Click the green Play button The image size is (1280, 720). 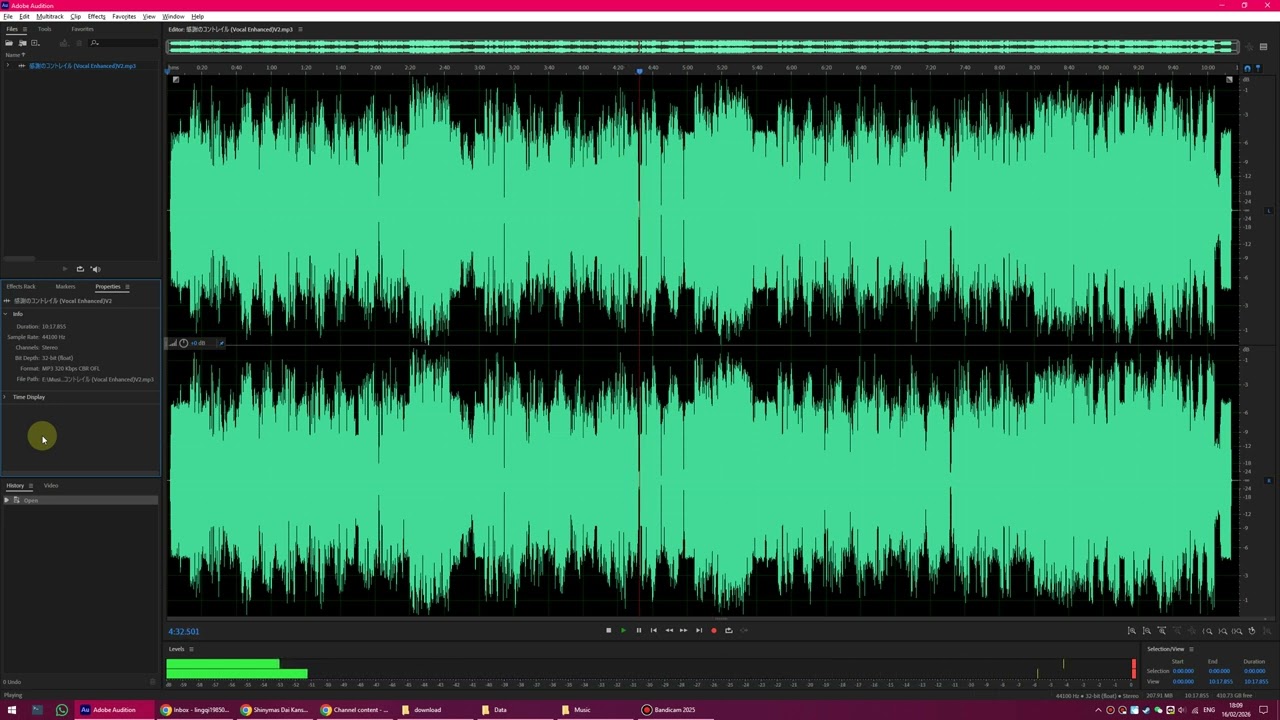(x=623, y=631)
